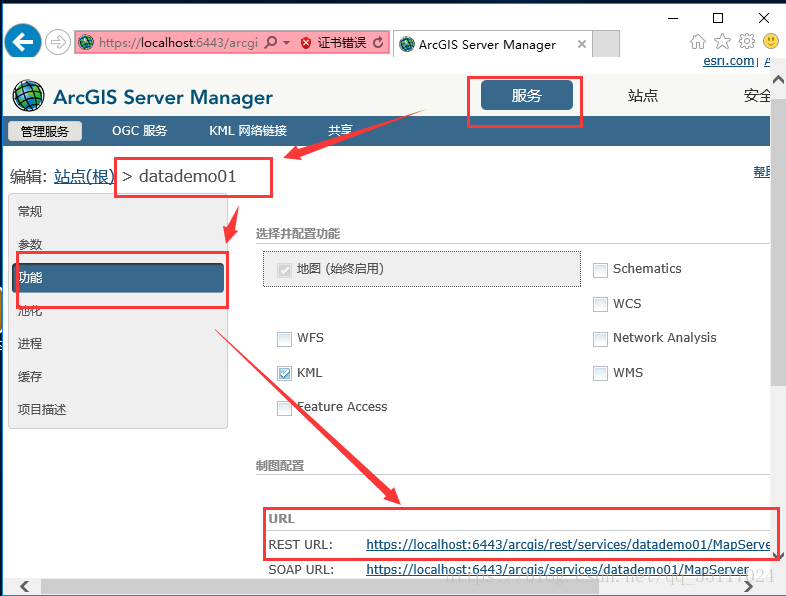This screenshot has height=596, width=786.
Task: Enable the Schematics checkbox
Action: click(x=600, y=270)
